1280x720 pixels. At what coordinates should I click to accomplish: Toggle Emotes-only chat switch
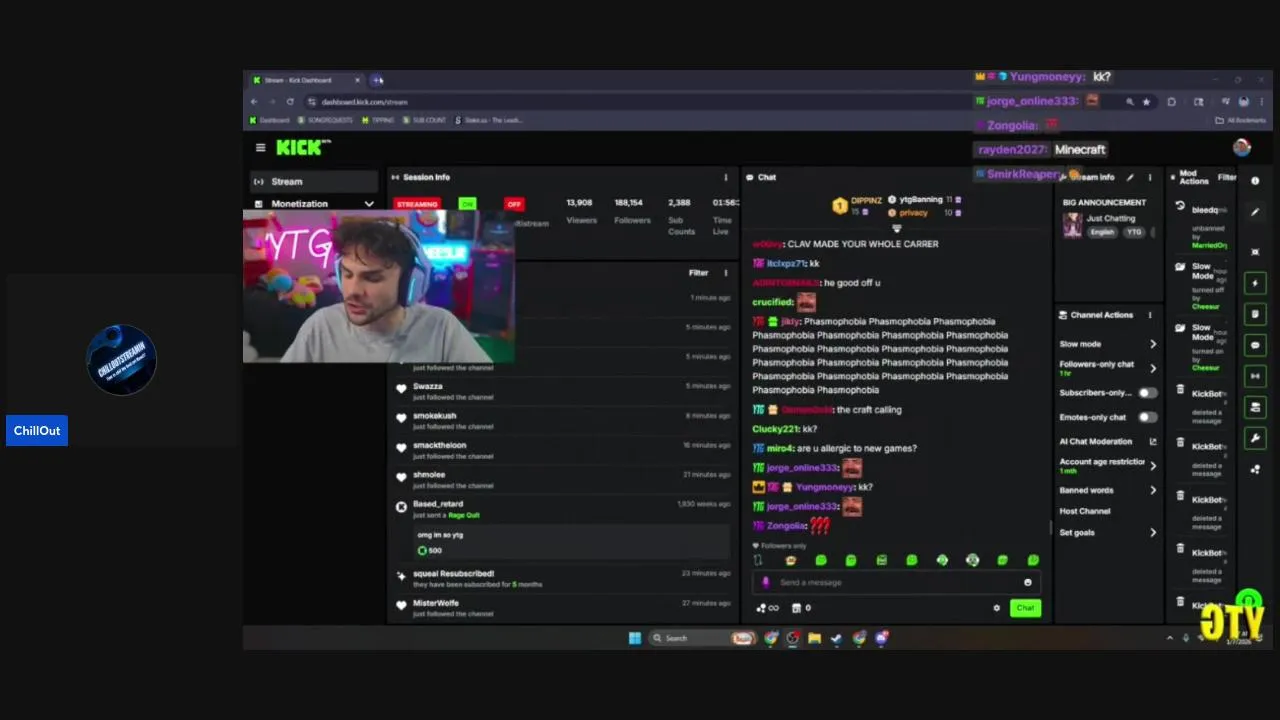(1147, 417)
